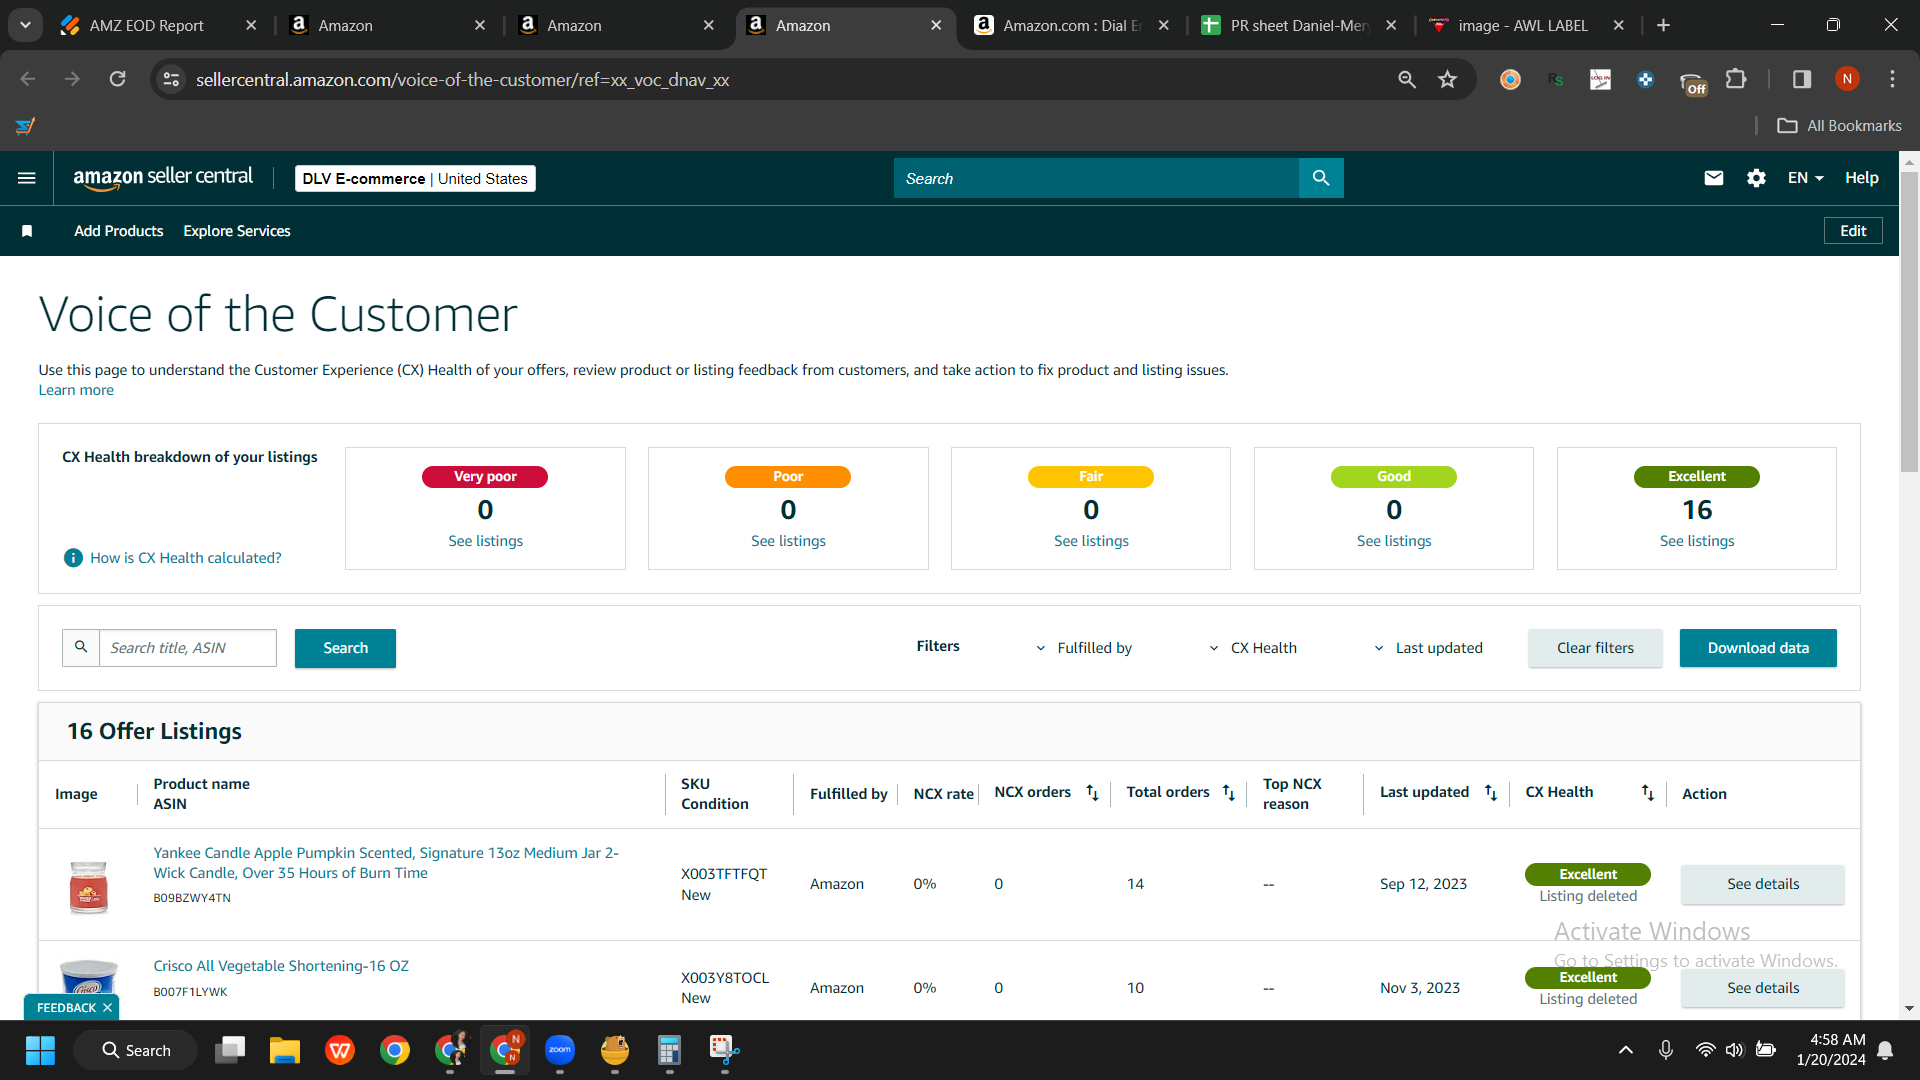Open the Chrome profile avatar N
The image size is (1920, 1080).
1847,79
